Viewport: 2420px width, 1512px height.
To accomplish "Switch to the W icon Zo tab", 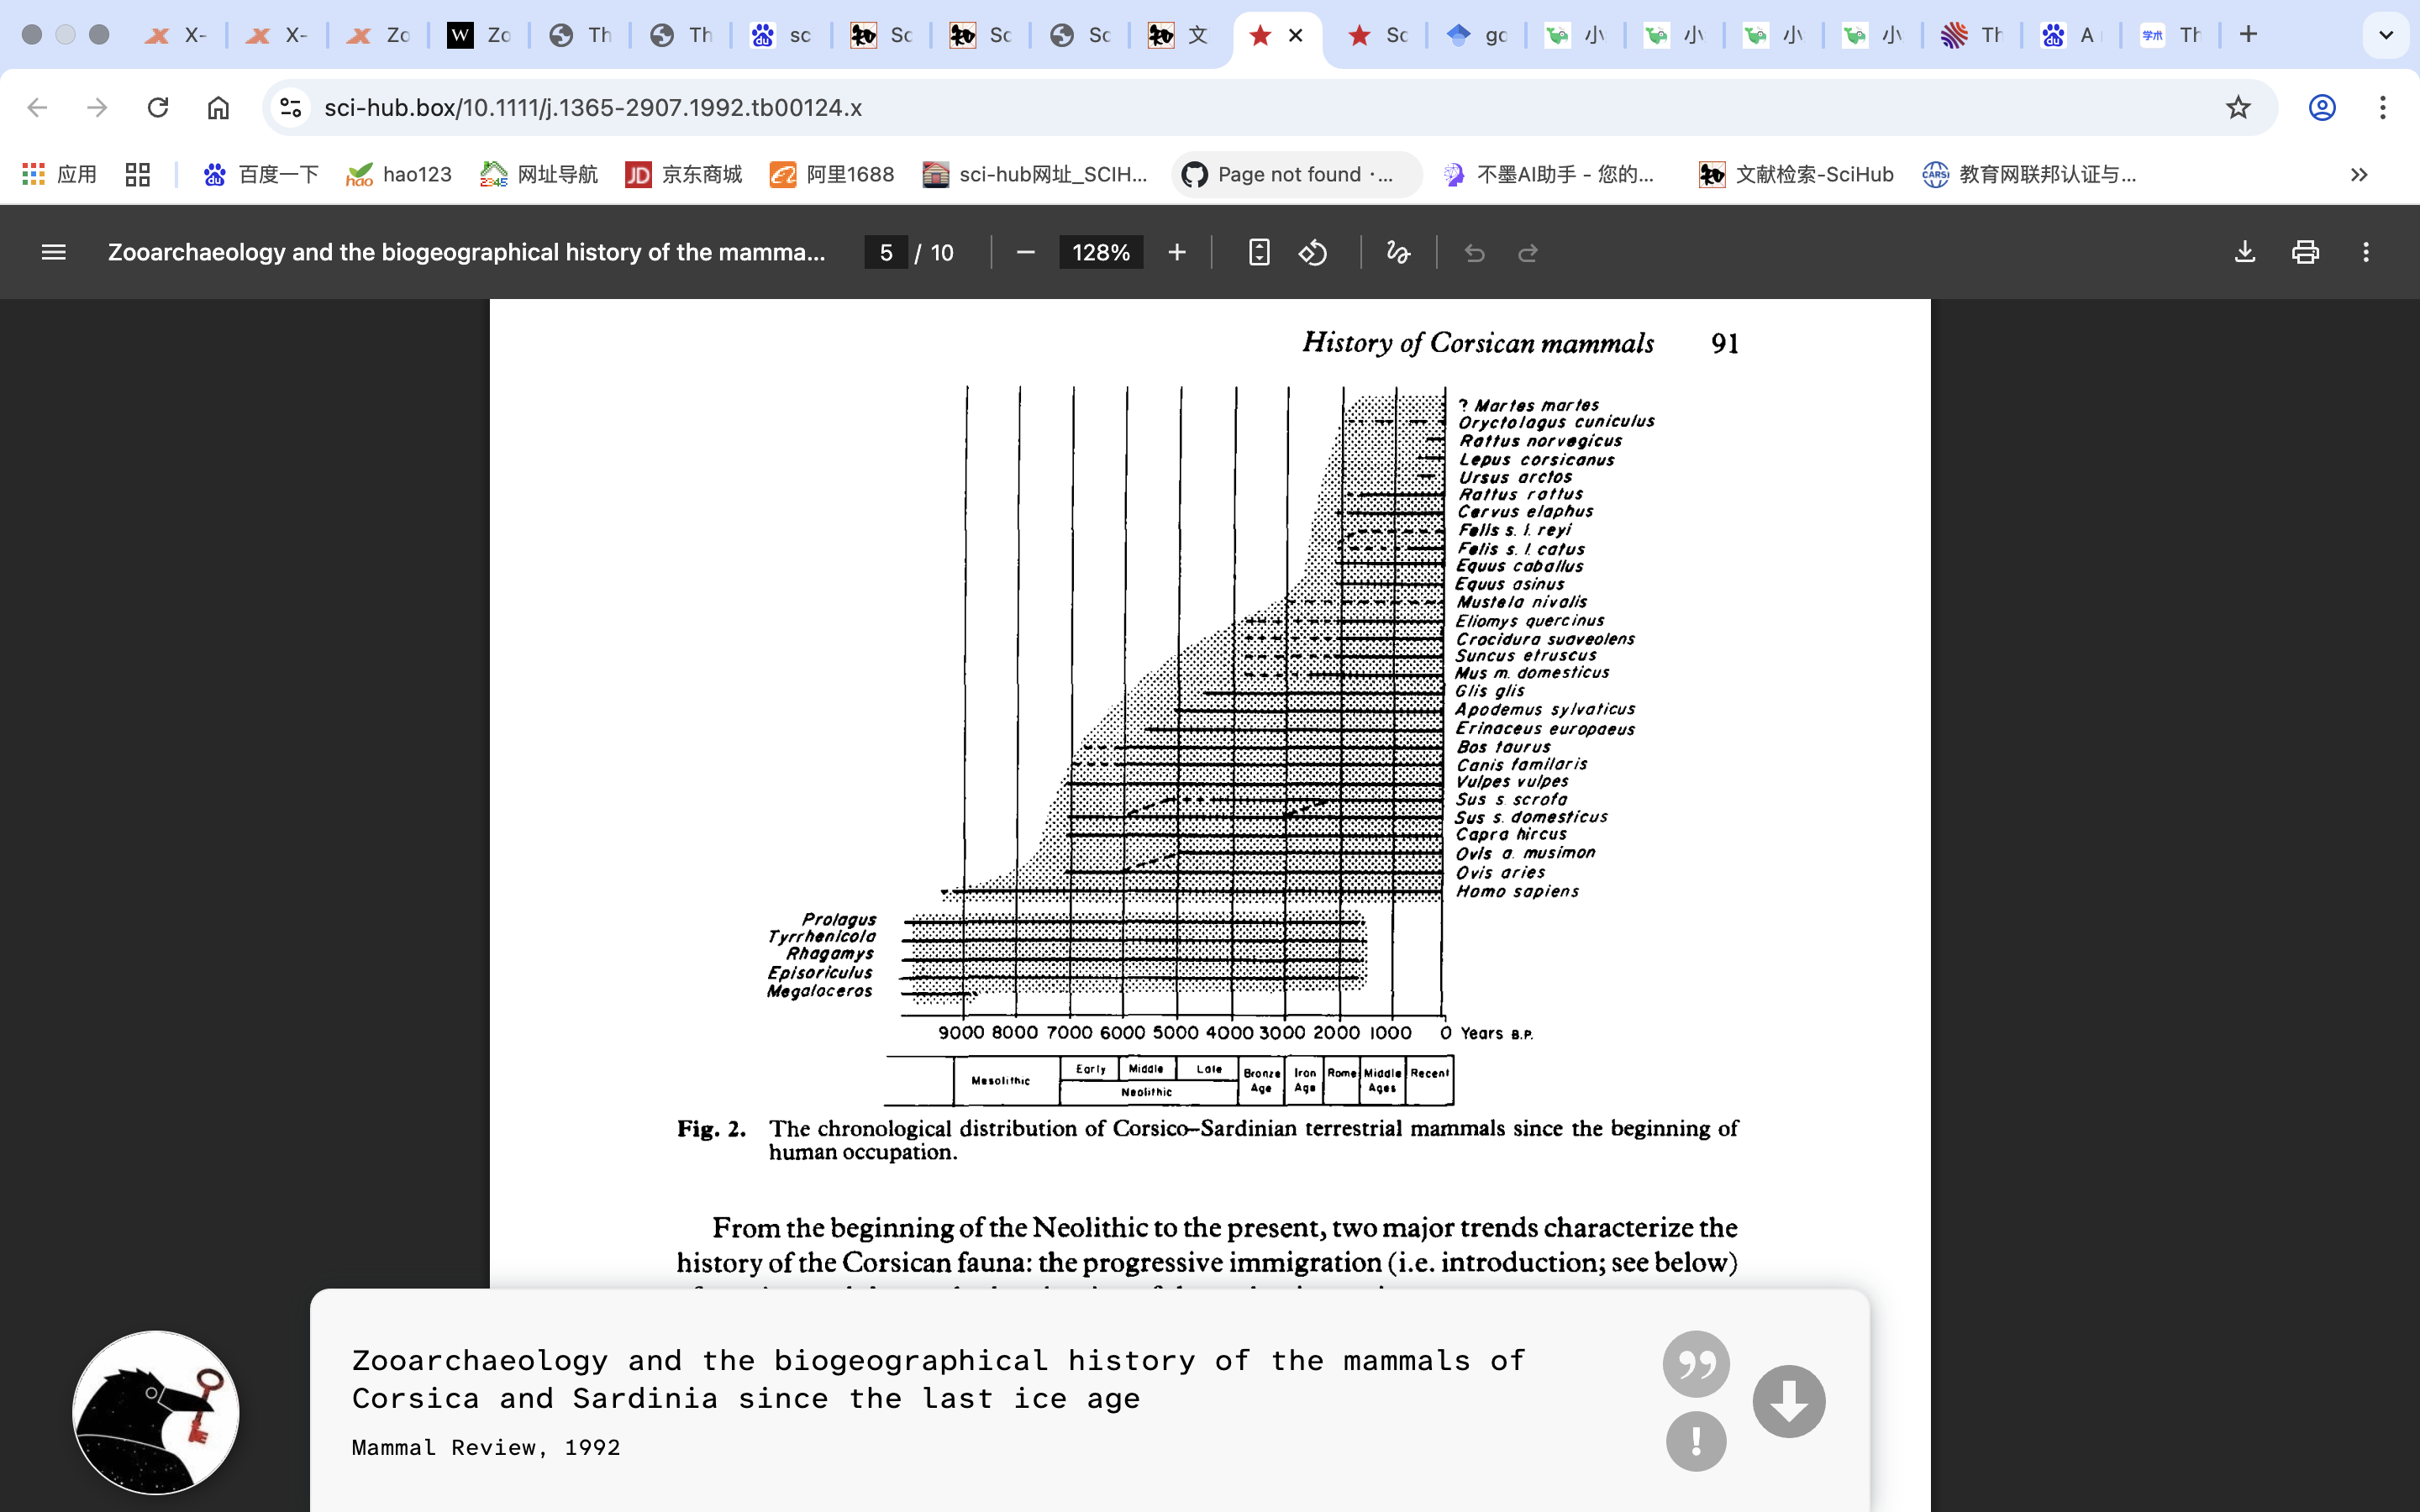I will pos(480,35).
